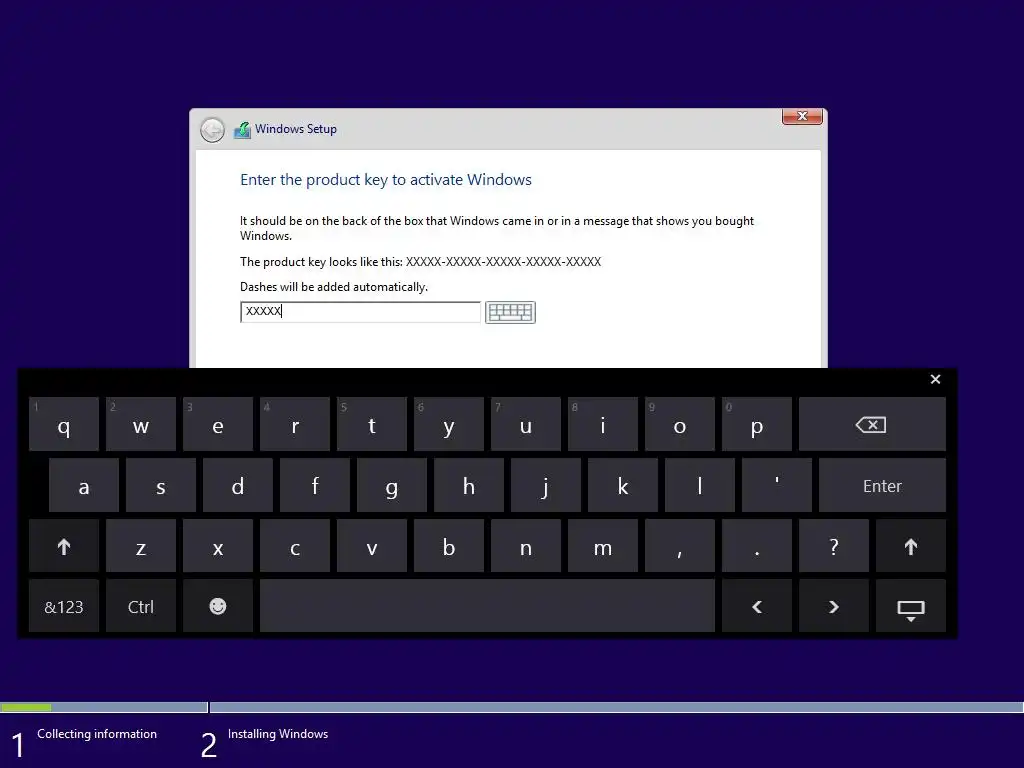This screenshot has height=768, width=1024.
Task: Tap the apostrophe key
Action: (x=777, y=485)
